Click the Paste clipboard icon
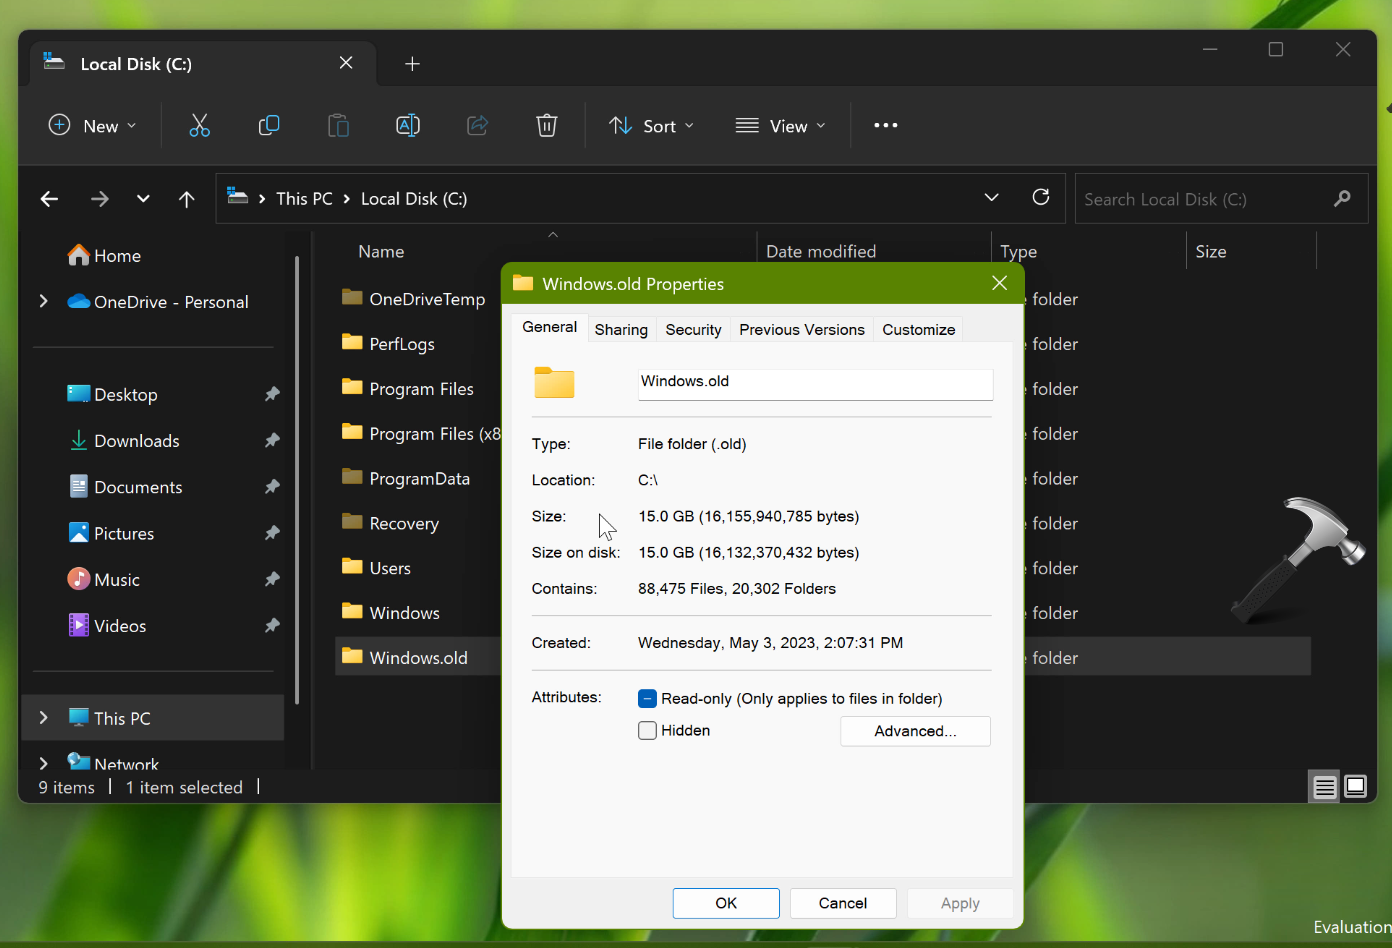 (x=338, y=125)
